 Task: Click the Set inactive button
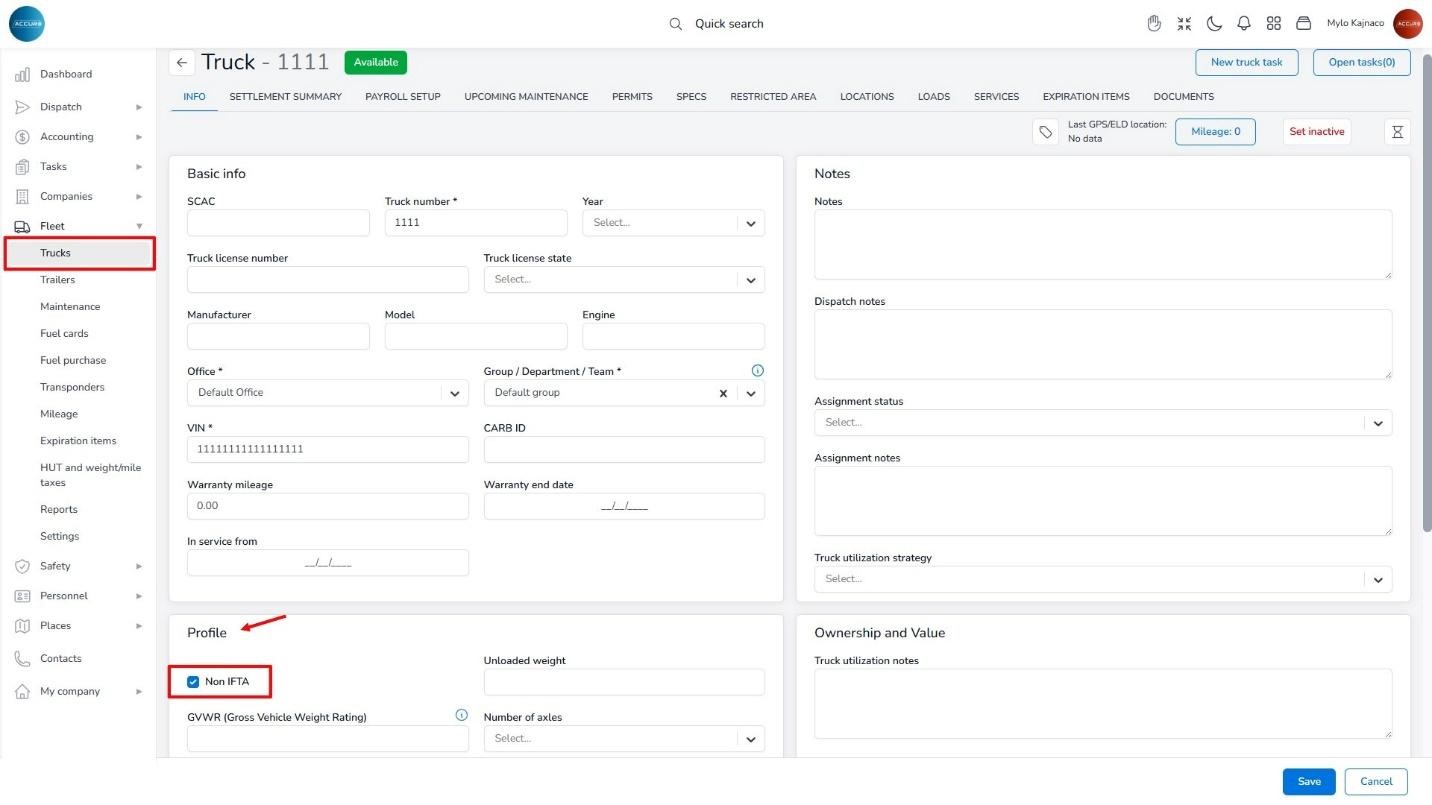pos(1316,132)
